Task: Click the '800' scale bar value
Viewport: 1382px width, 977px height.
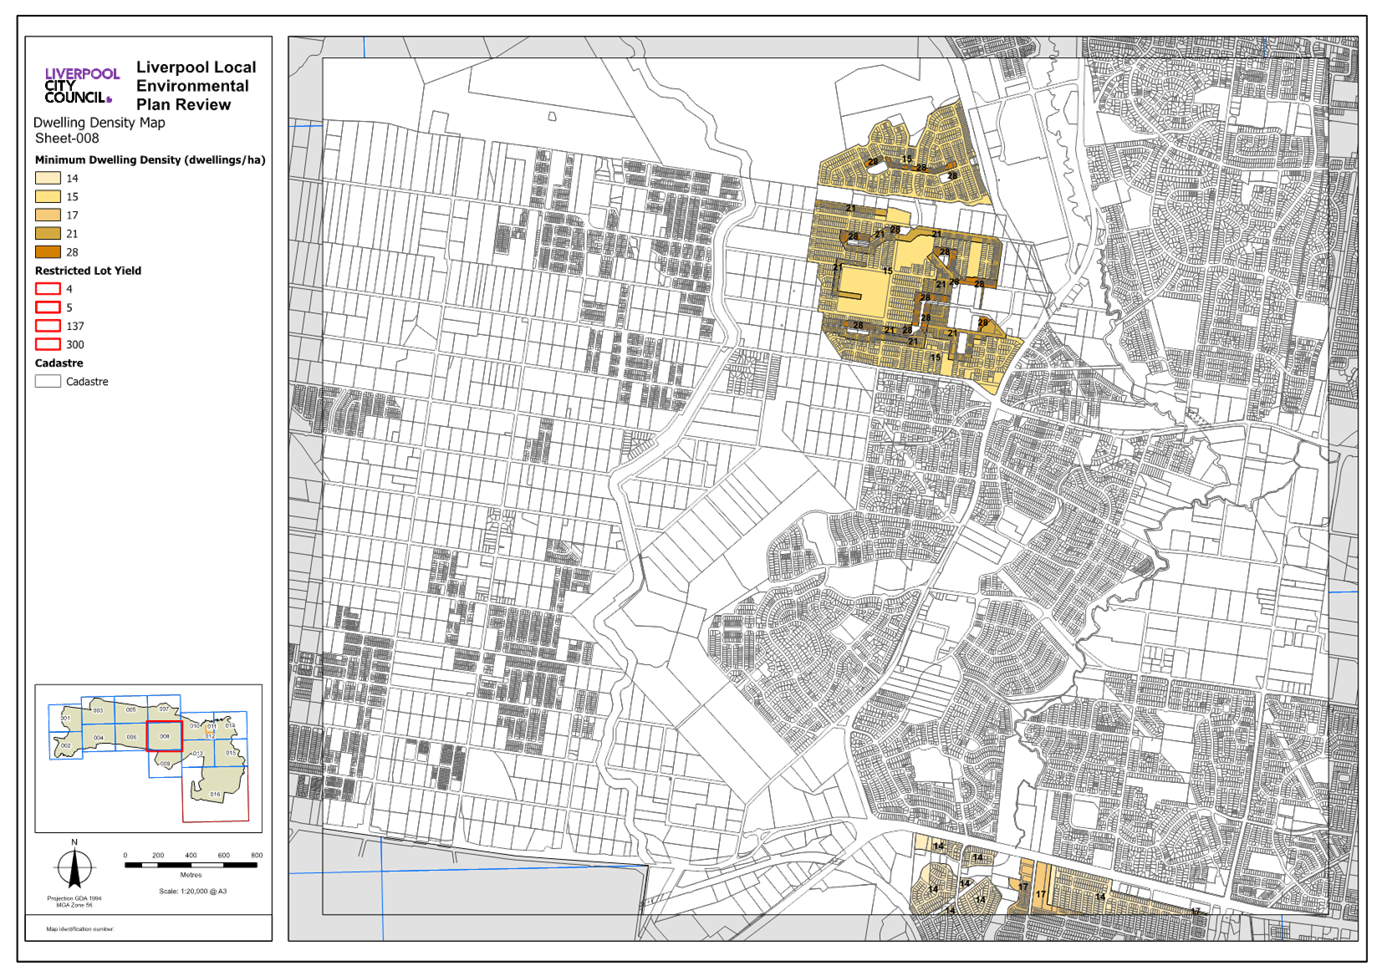Action: (257, 856)
